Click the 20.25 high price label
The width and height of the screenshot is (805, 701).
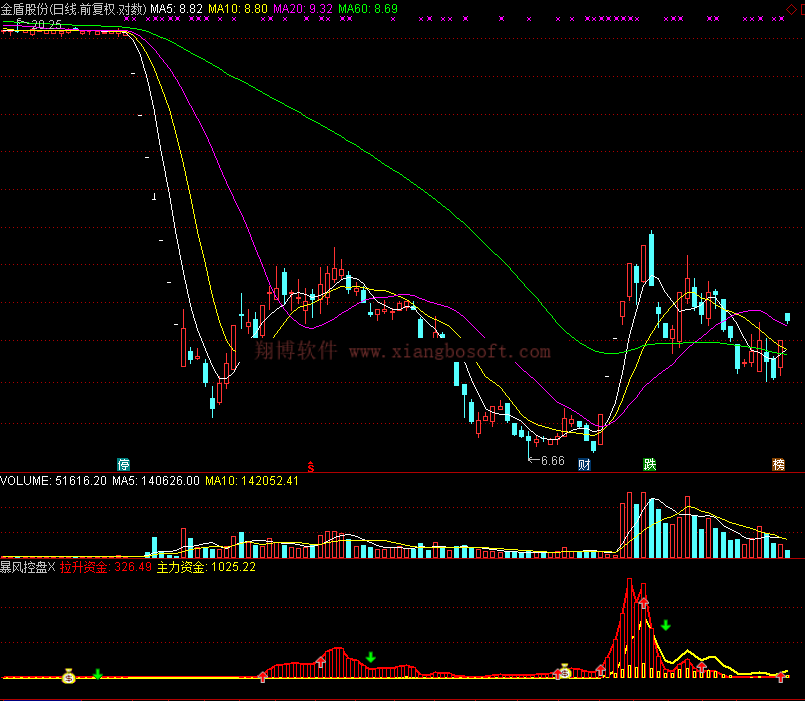pyautogui.click(x=46, y=24)
